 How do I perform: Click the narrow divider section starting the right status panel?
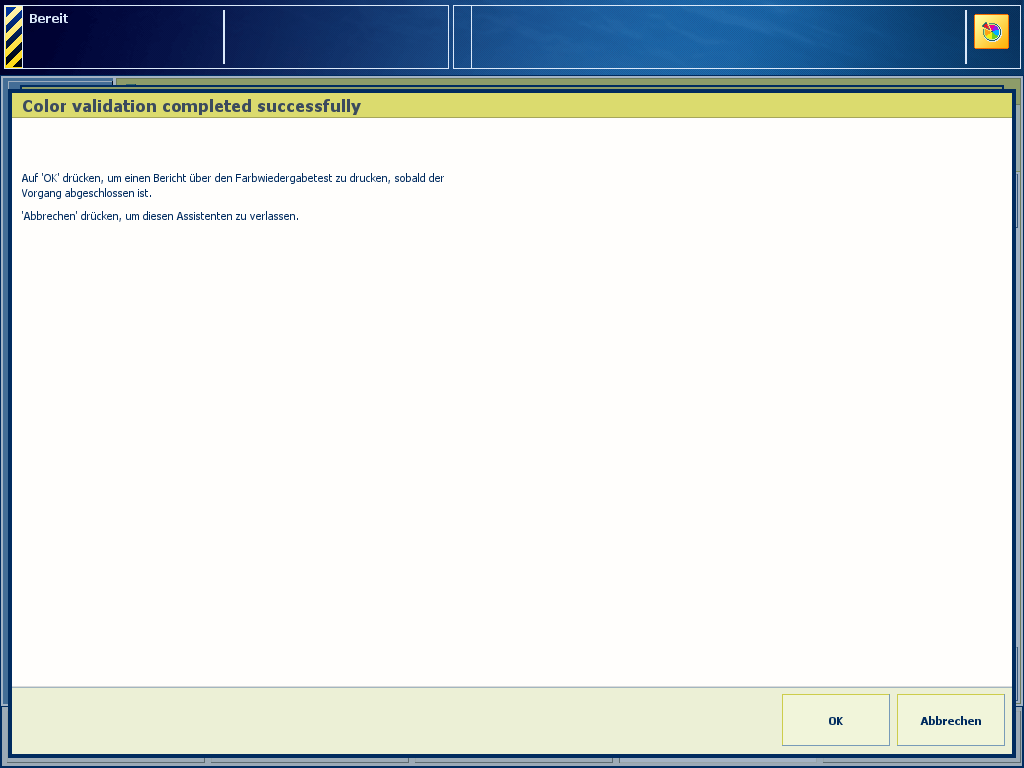(462, 37)
